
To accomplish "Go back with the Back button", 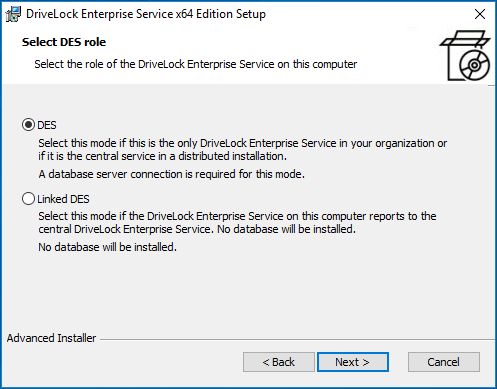I will (279, 362).
